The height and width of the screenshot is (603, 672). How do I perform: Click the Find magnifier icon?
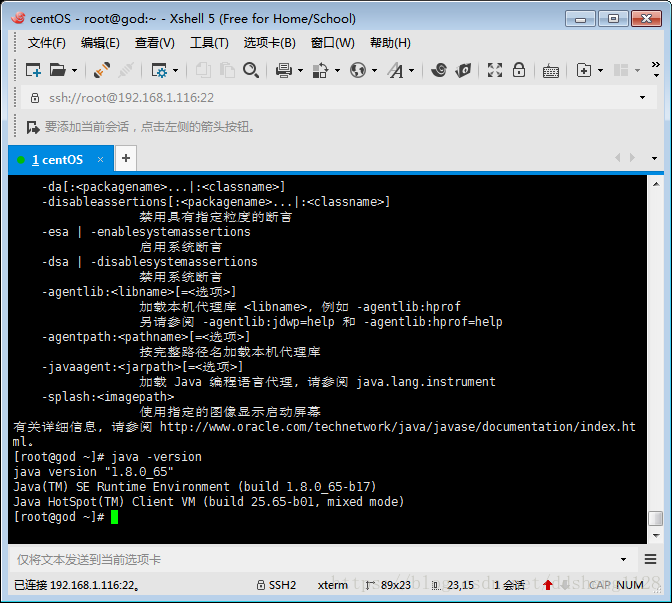point(251,70)
